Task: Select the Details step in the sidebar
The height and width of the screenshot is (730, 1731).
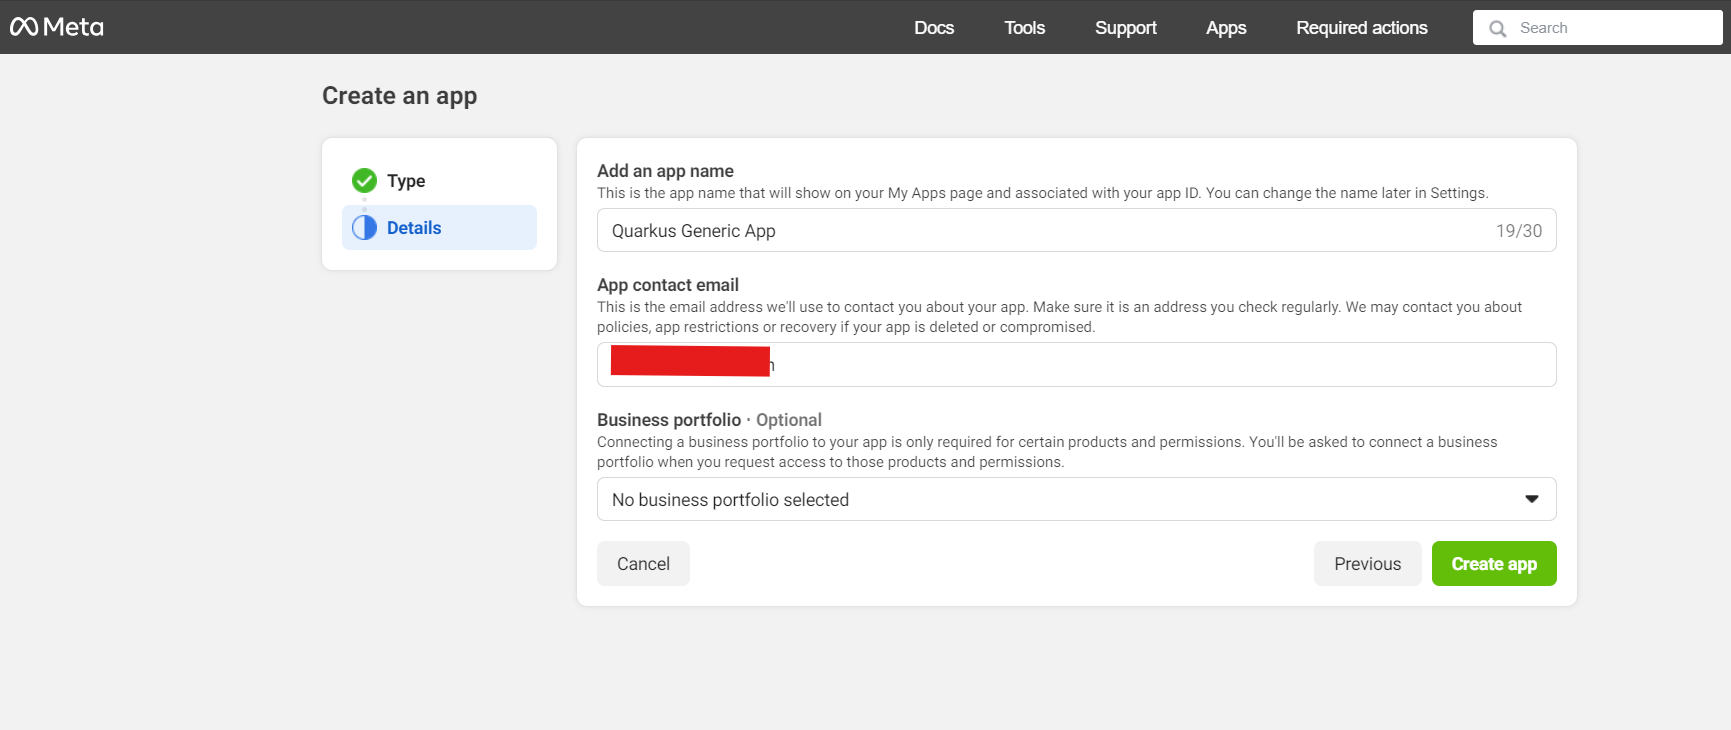Action: 439,228
